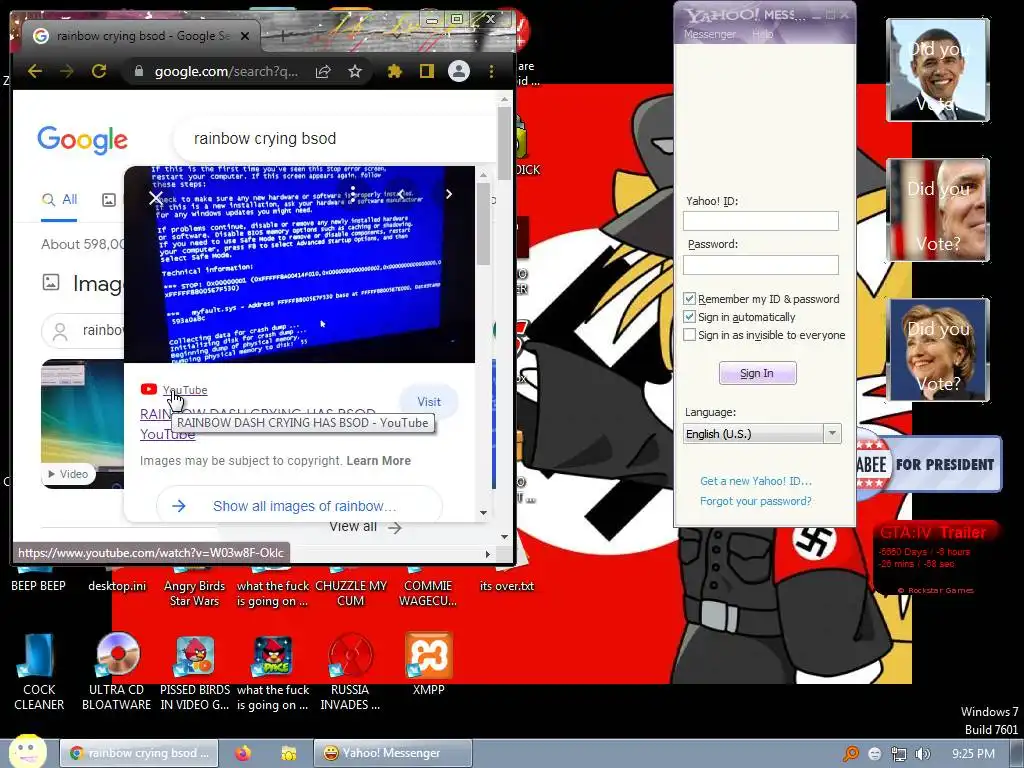
Task: Close the rainbow crying bsod tab
Action: tap(245, 36)
